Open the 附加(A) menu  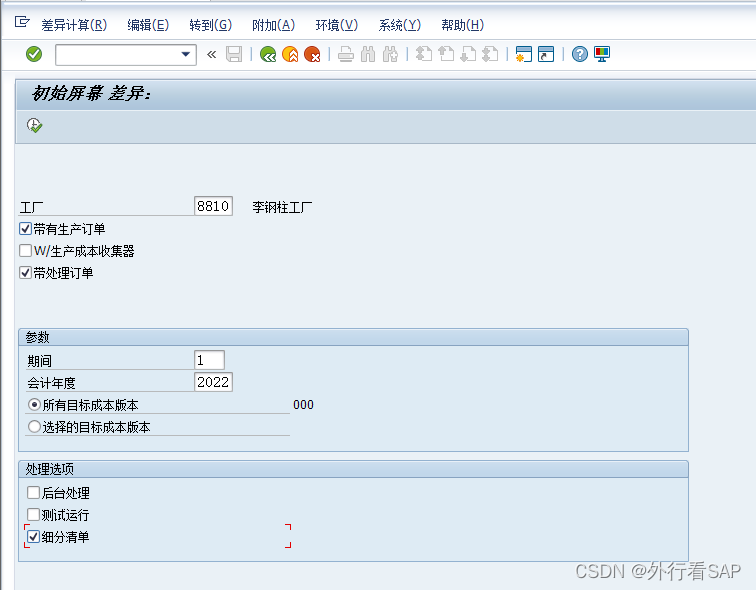[273, 25]
